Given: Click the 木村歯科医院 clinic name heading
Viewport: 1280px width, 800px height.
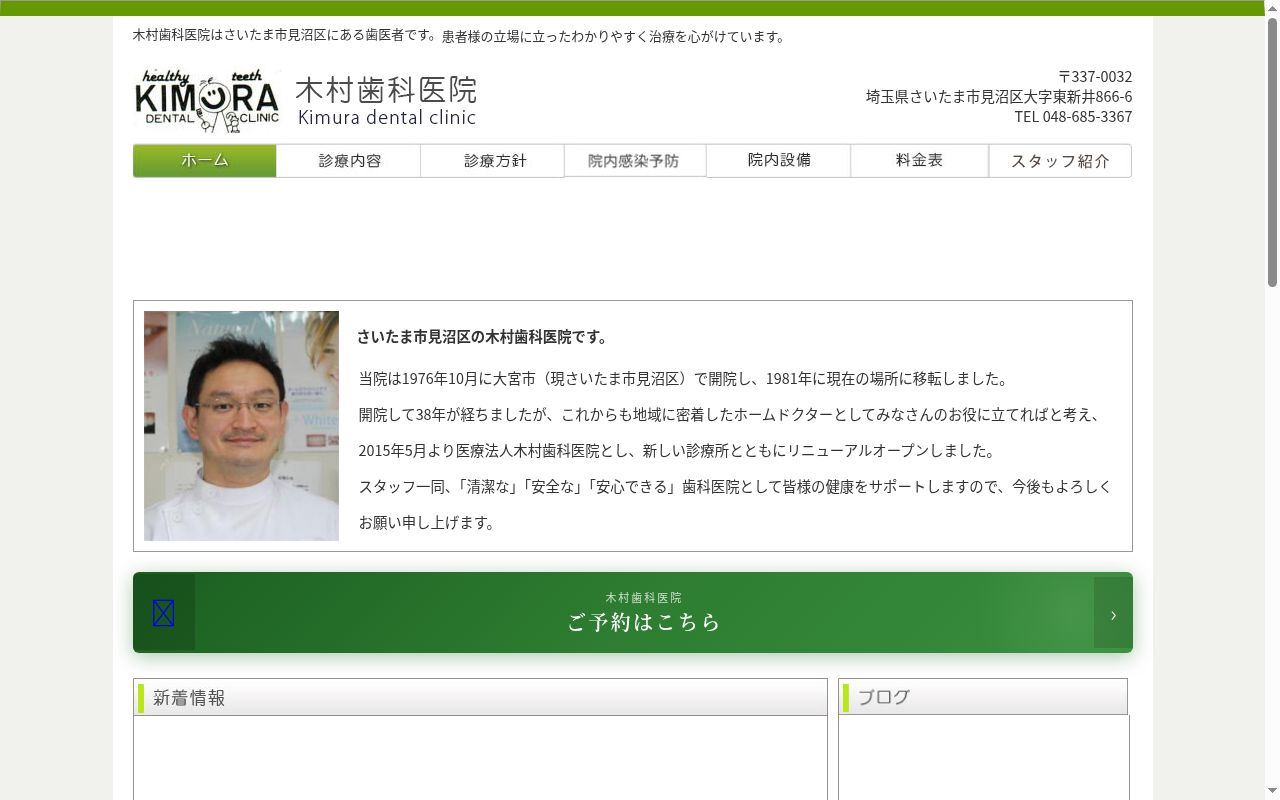Looking at the screenshot, I should tap(386, 90).
